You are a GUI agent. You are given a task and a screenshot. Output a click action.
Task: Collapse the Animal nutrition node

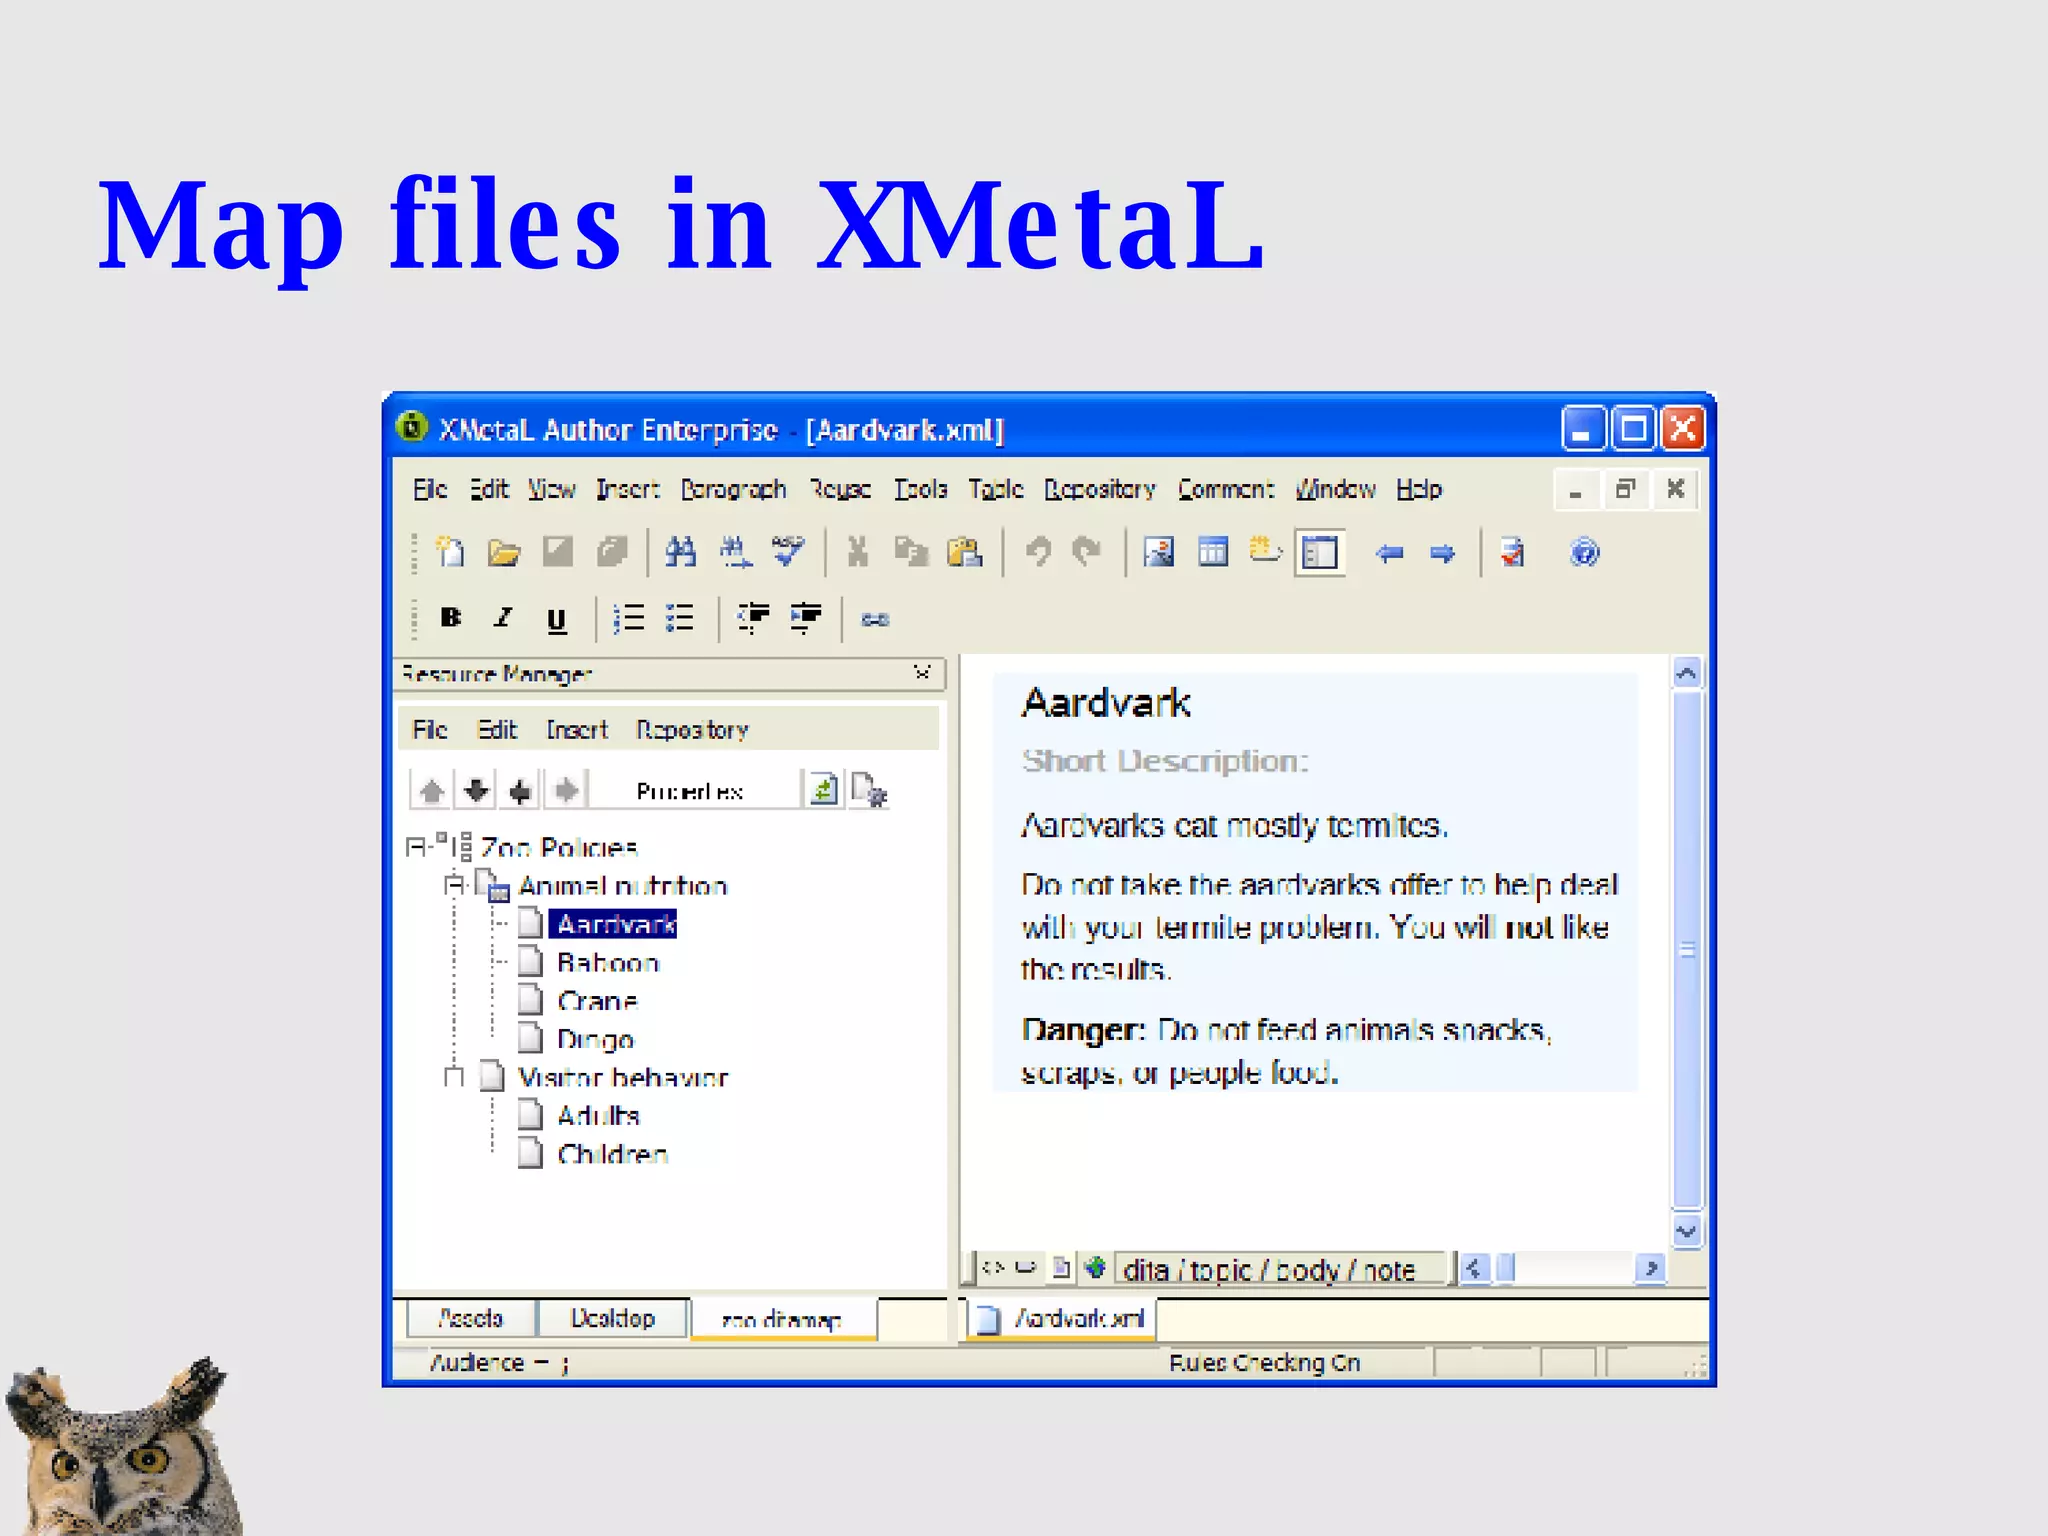[454, 885]
